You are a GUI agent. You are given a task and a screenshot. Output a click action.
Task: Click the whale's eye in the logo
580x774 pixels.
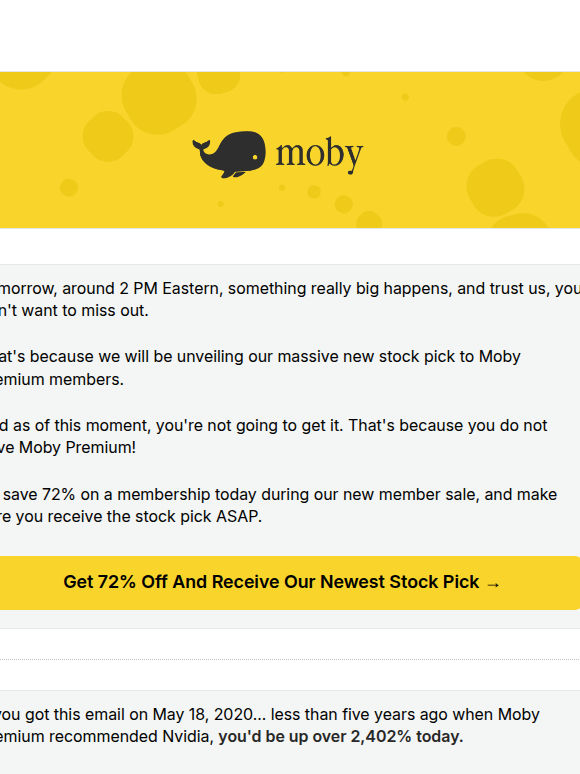pyautogui.click(x=255, y=157)
